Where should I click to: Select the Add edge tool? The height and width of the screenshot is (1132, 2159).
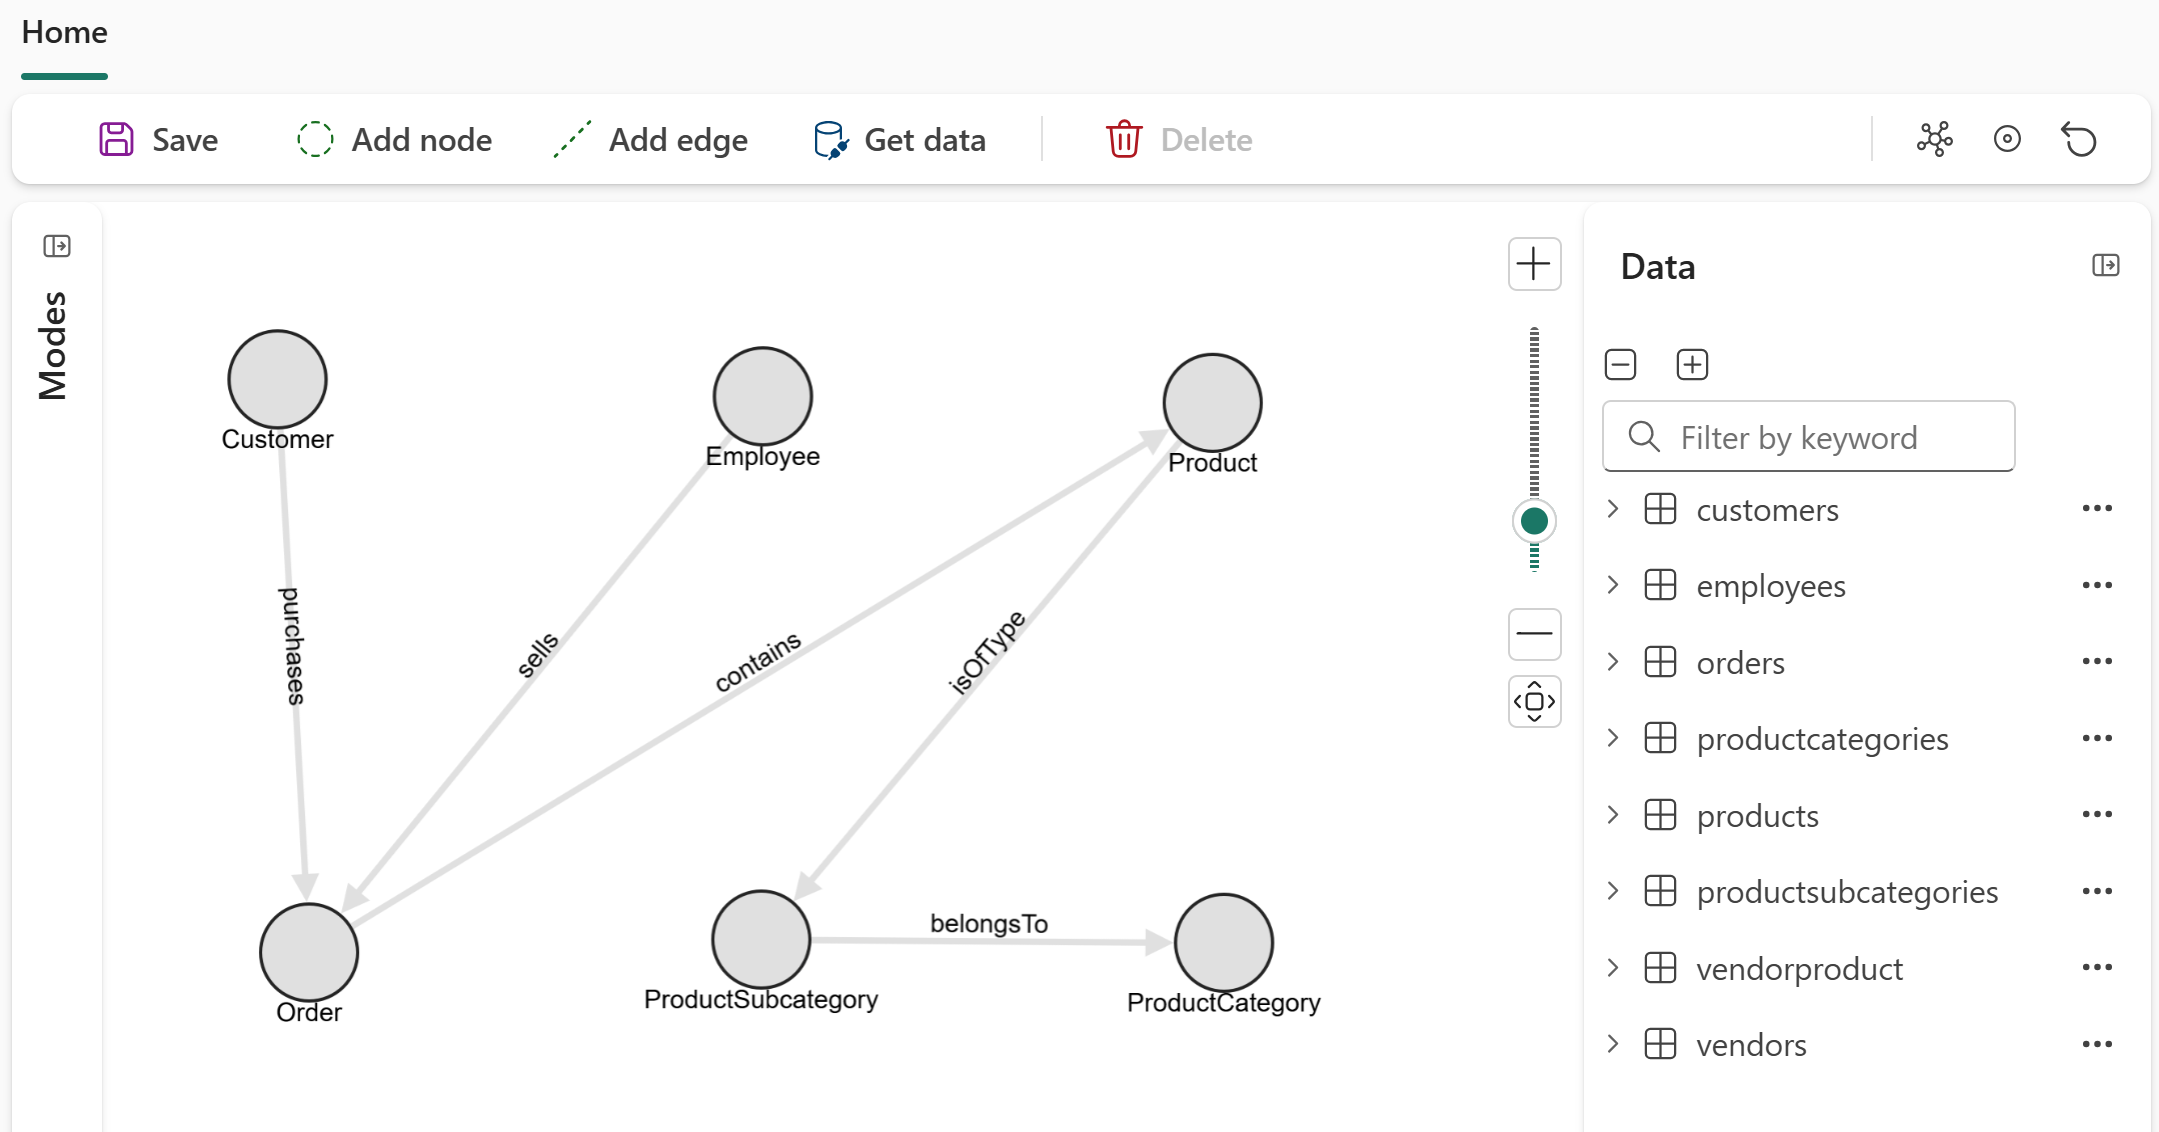(651, 139)
